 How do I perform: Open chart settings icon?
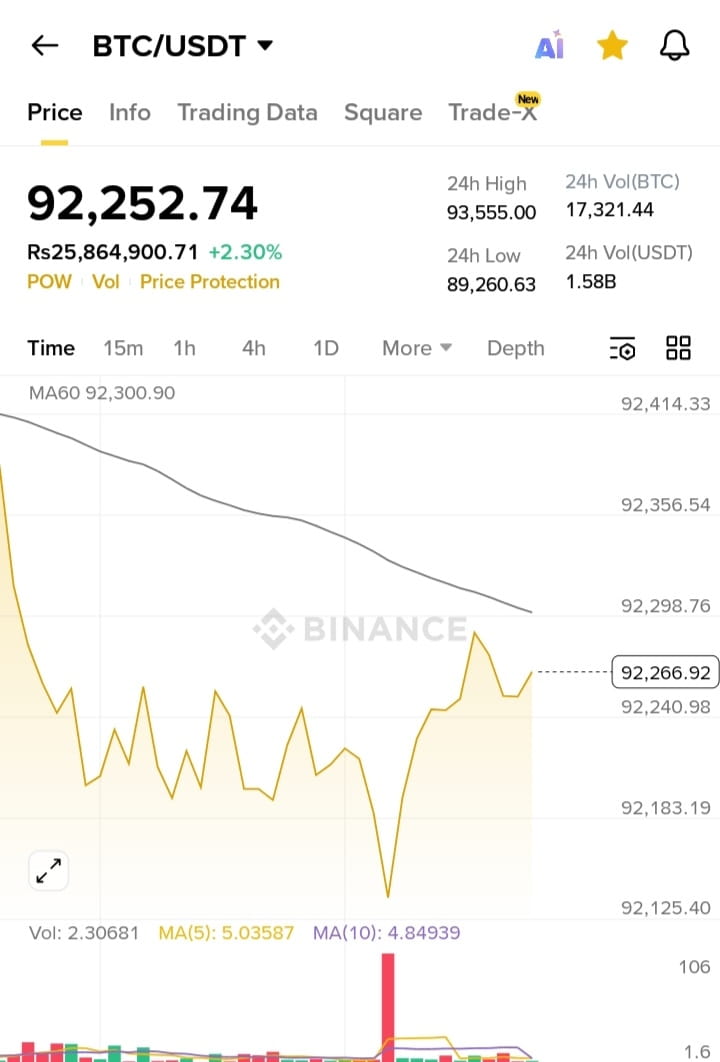pos(622,348)
